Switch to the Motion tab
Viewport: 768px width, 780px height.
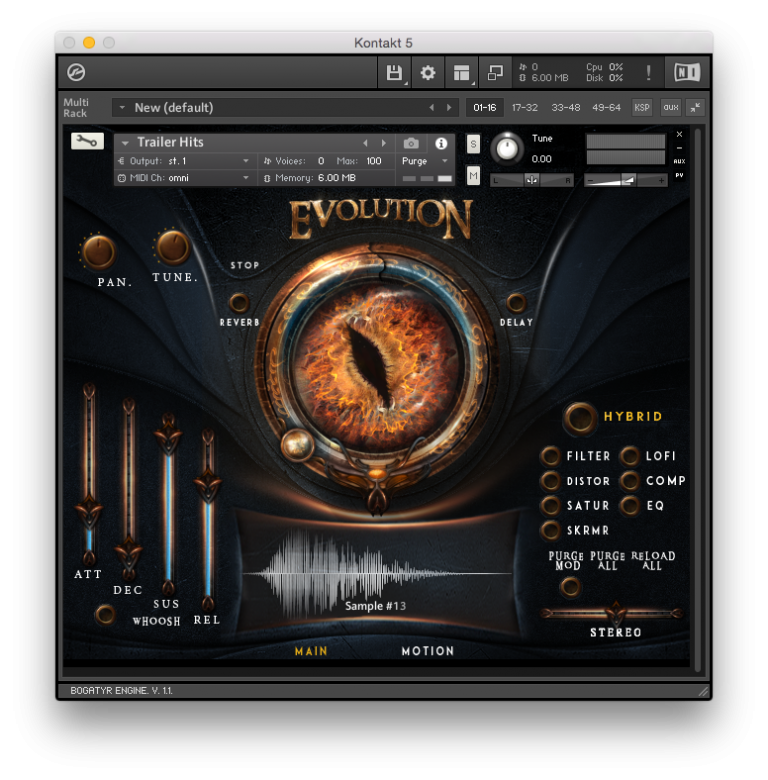(428, 651)
